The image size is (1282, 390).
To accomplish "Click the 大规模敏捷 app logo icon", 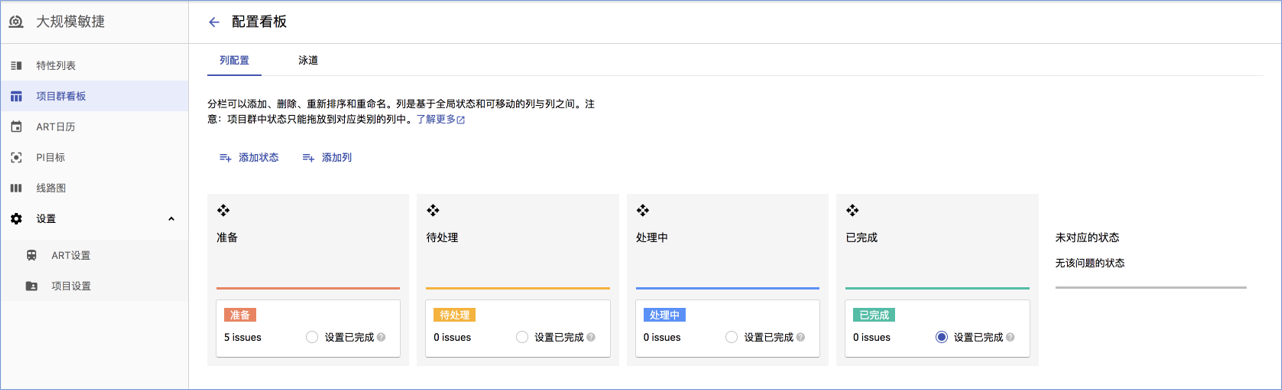I will 16,22.
